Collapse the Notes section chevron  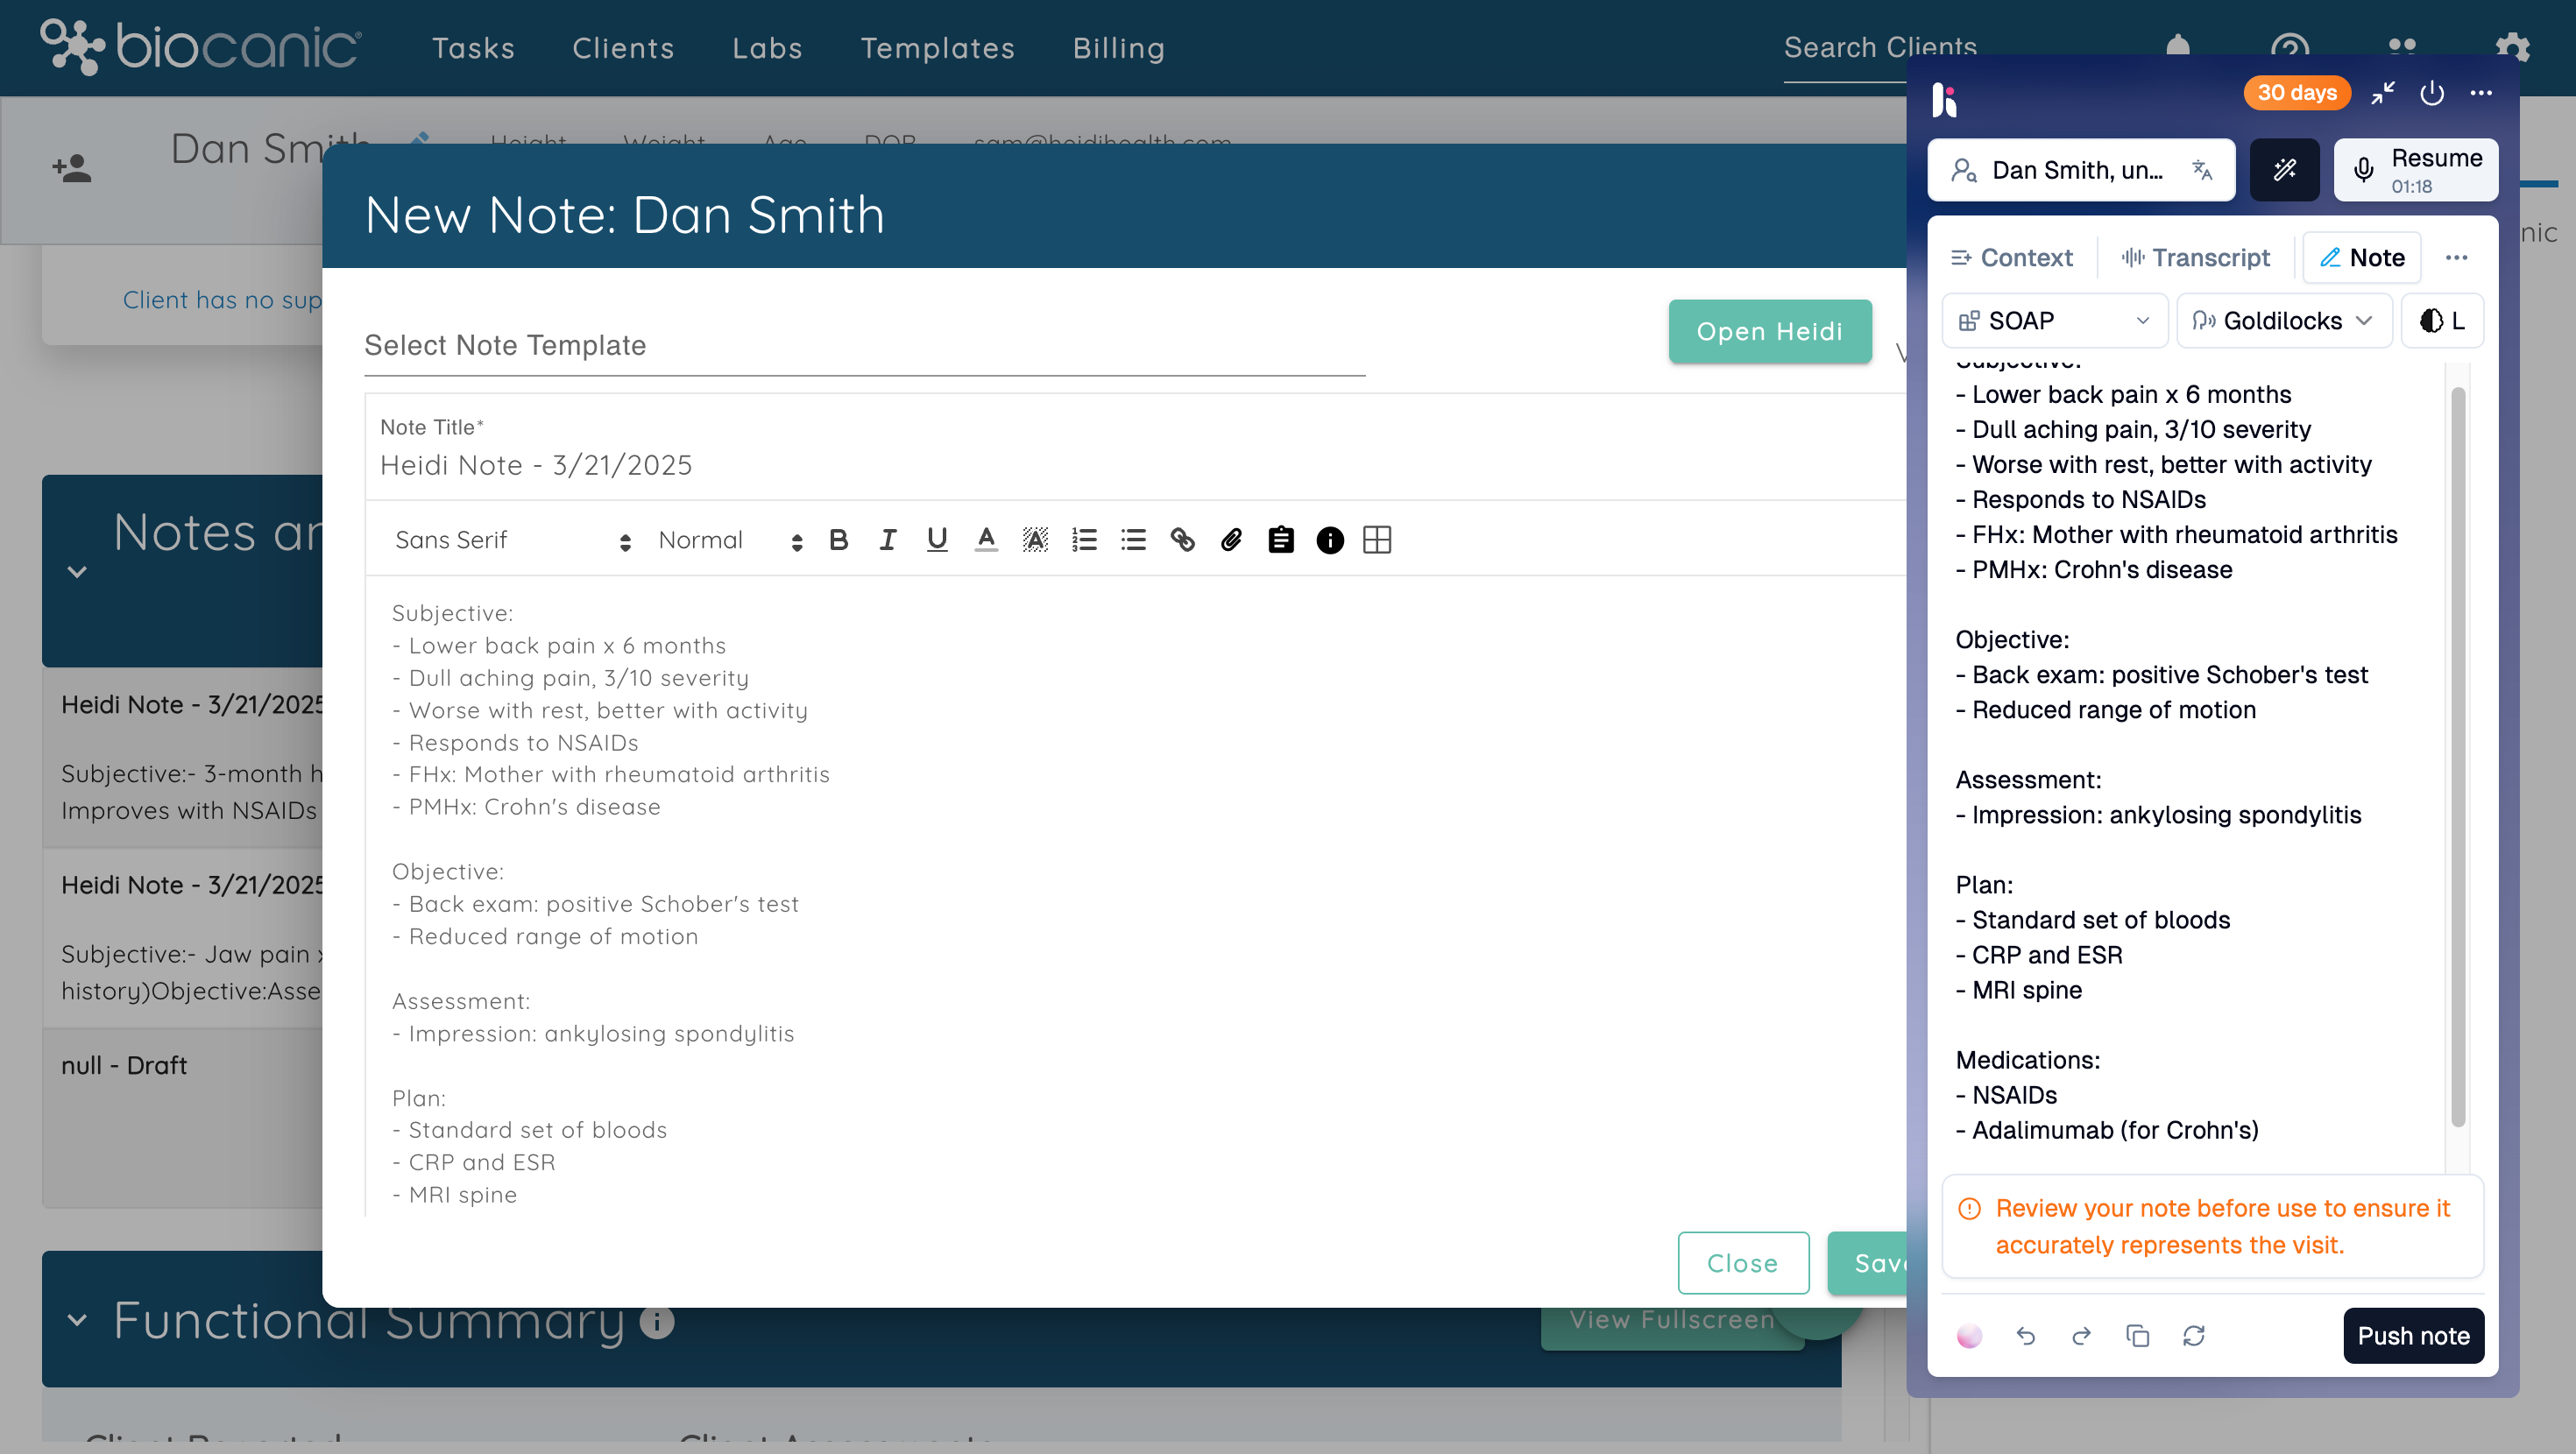tap(77, 572)
